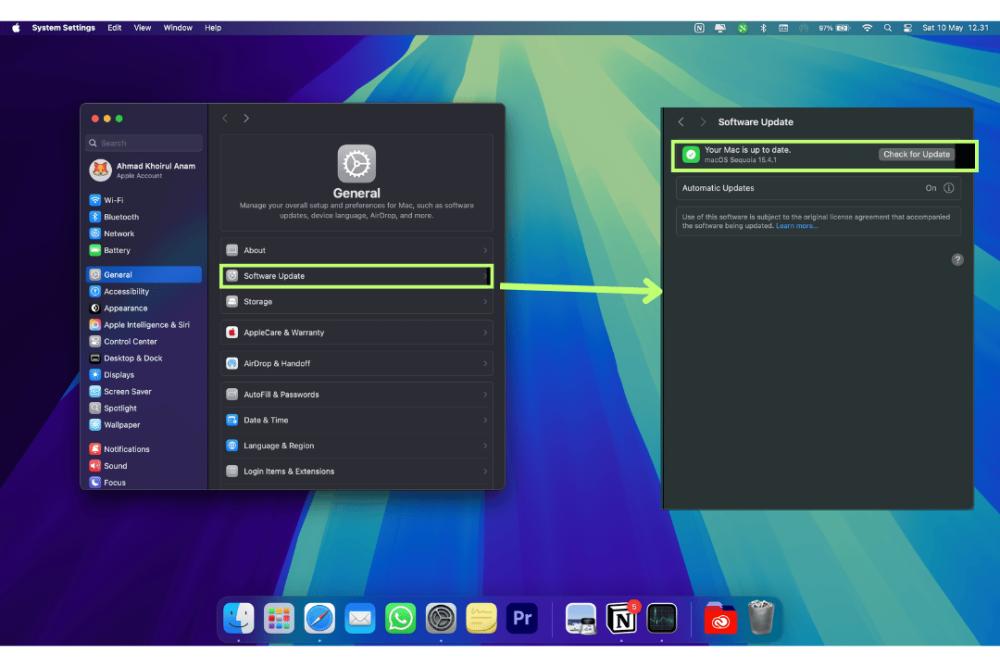Open Control Center in menu bar
Image resolution: width=1000 pixels, height=667 pixels.
pyautogui.click(x=908, y=28)
